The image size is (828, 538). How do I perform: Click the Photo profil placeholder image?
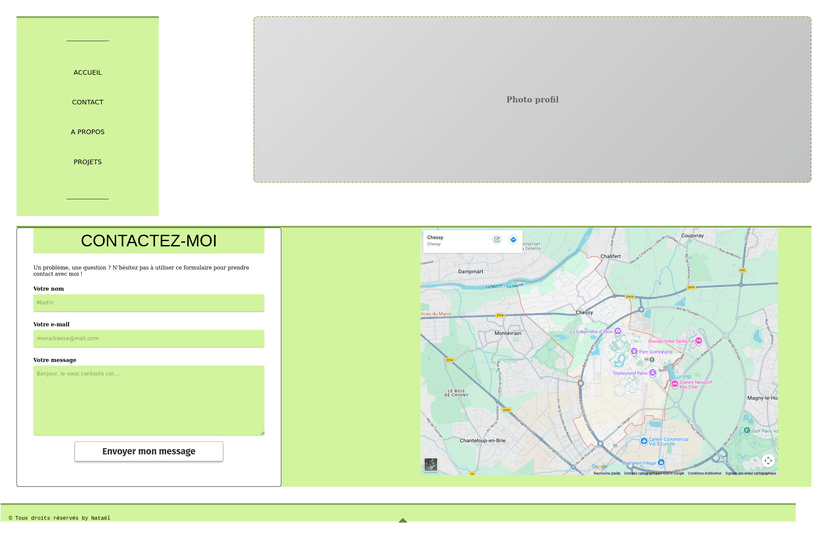coord(532,99)
